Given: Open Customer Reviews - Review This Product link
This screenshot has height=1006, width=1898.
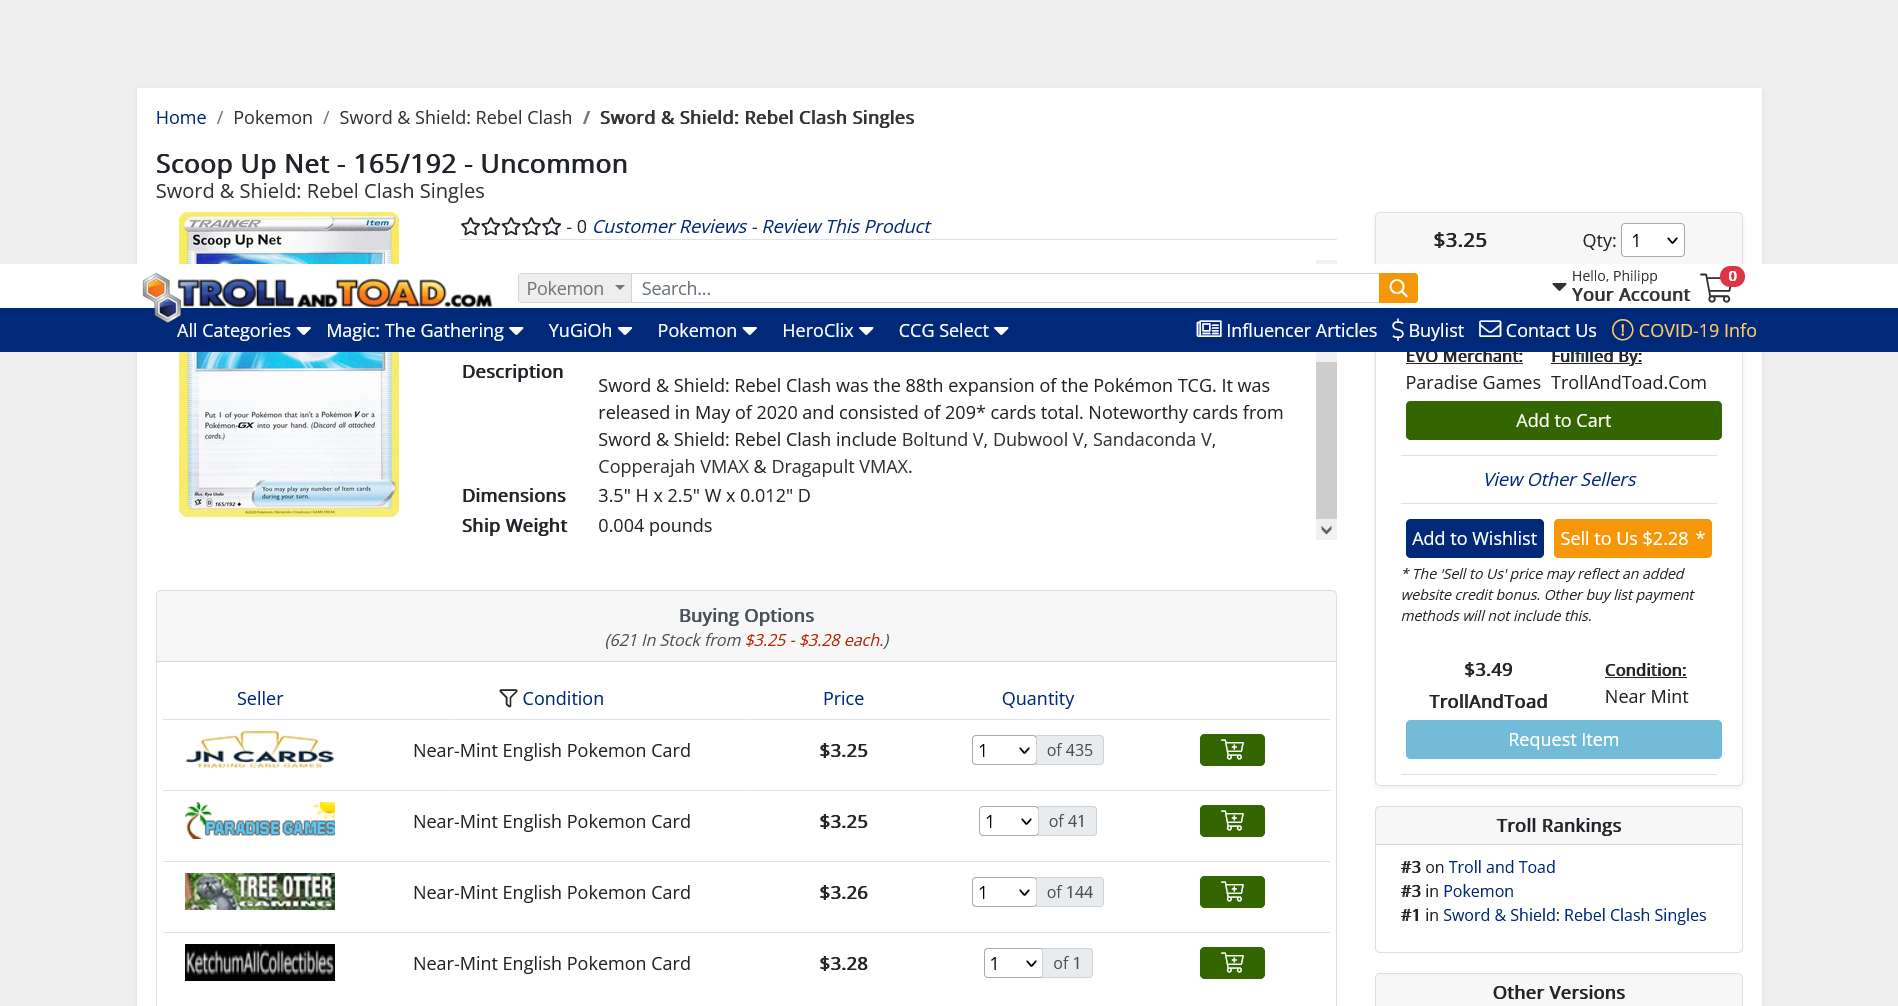Looking at the screenshot, I should coord(761,227).
